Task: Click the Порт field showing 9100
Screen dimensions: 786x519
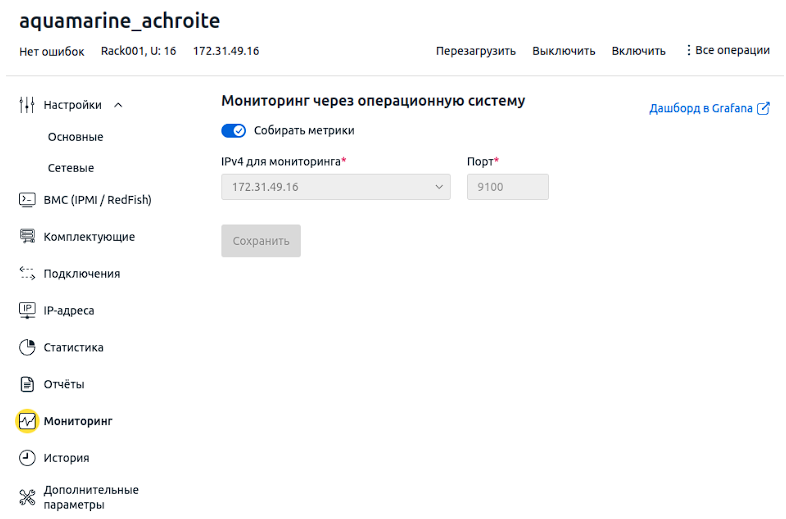Action: coord(508,187)
